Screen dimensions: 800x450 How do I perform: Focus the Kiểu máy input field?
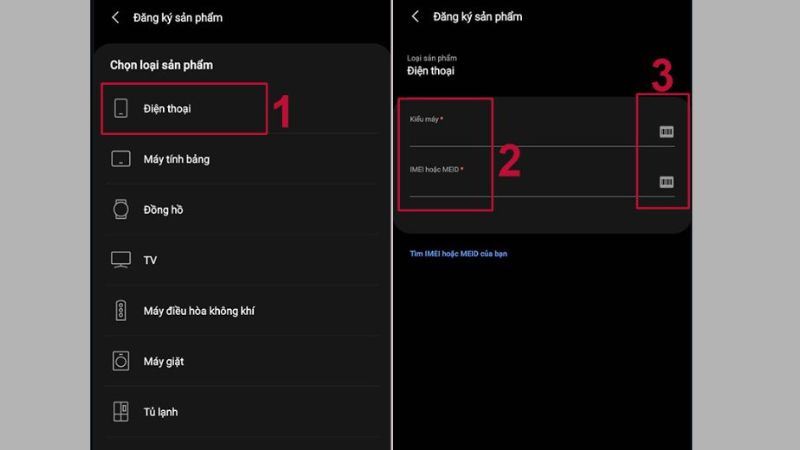pyautogui.click(x=531, y=130)
